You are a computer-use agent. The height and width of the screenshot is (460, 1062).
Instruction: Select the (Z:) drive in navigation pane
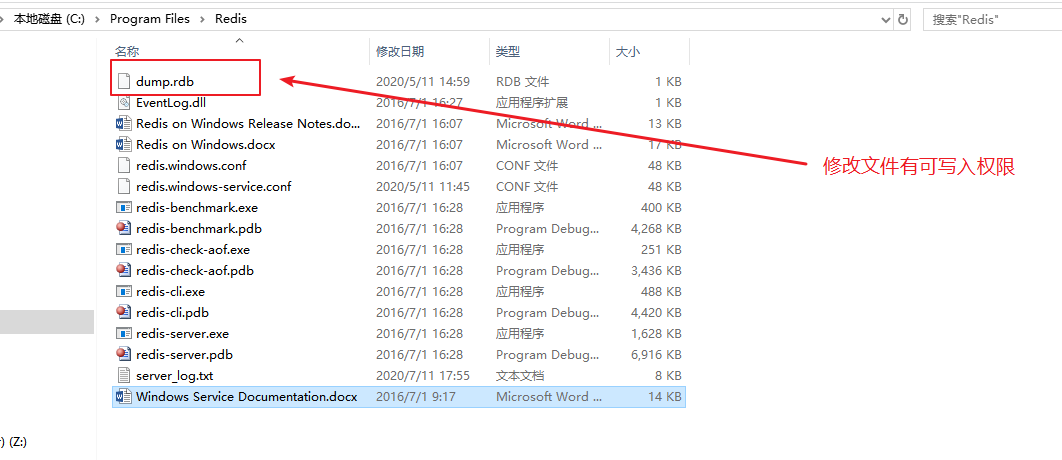pos(15,442)
